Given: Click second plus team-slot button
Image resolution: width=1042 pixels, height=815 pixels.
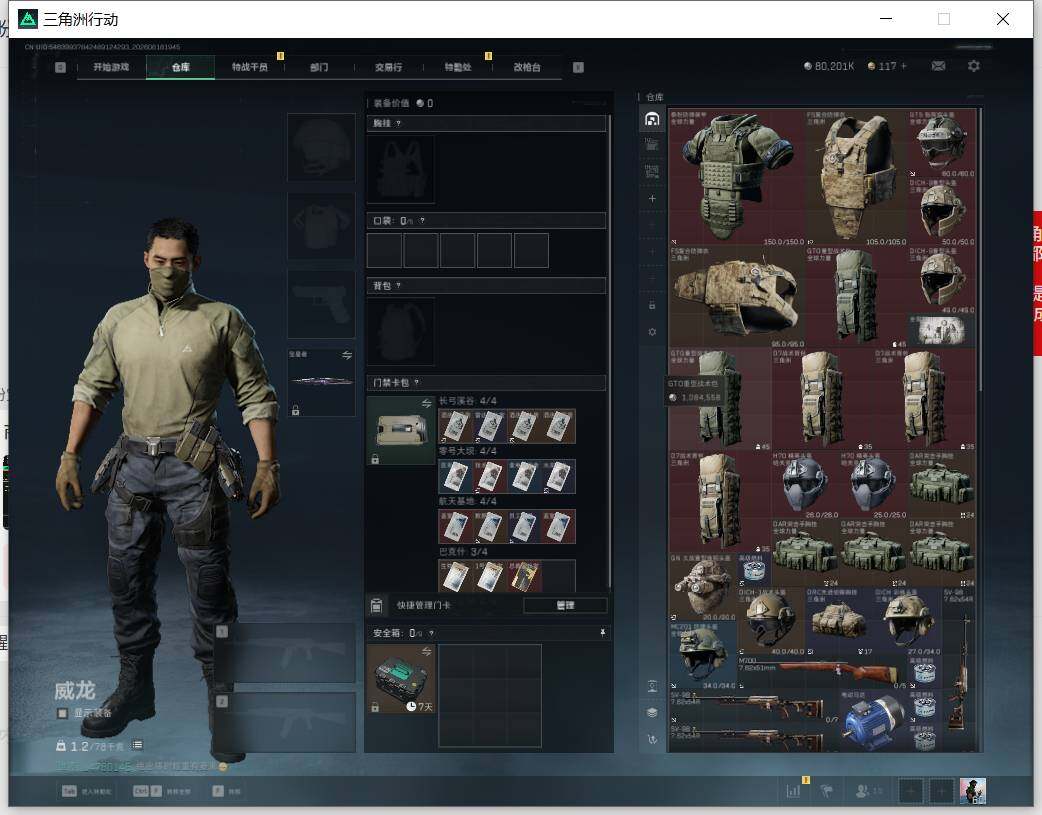Looking at the screenshot, I should pos(941,791).
